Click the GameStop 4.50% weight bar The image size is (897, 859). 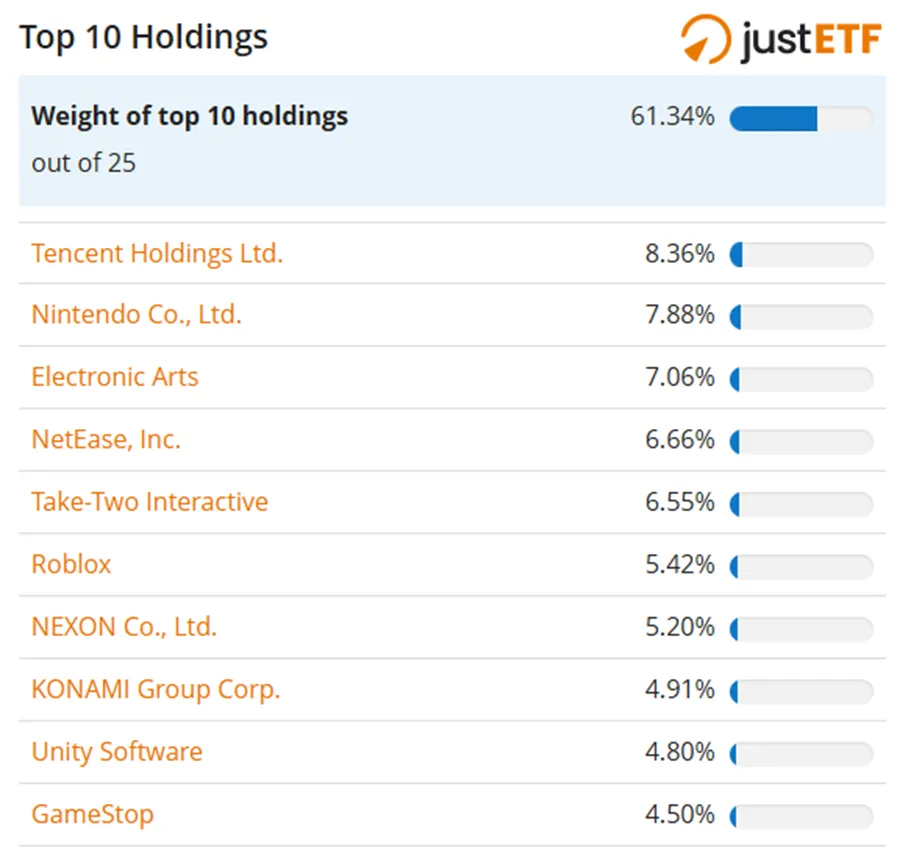point(801,816)
